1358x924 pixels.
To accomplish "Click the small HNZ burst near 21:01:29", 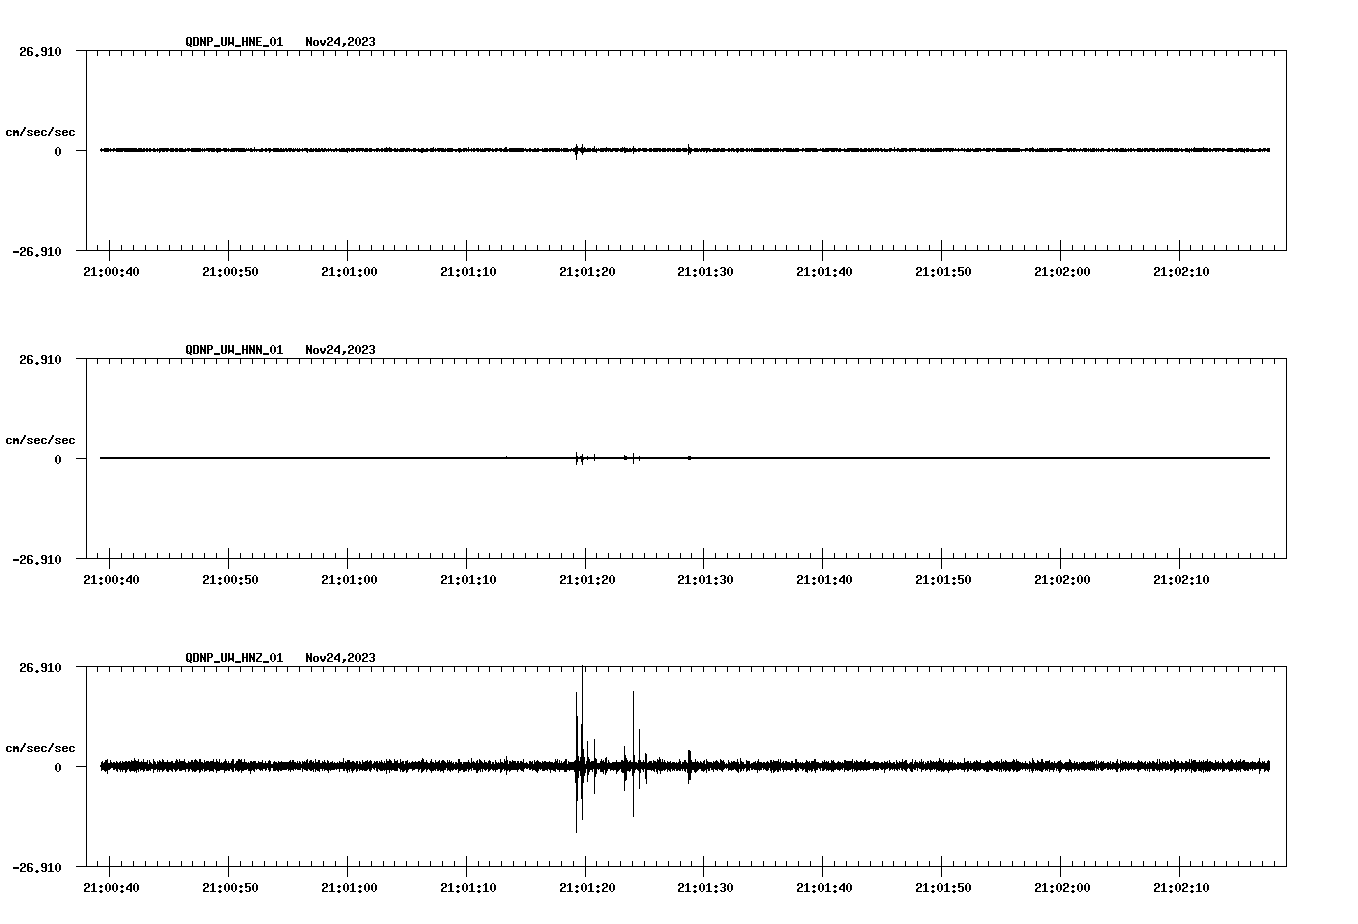I will [689, 765].
